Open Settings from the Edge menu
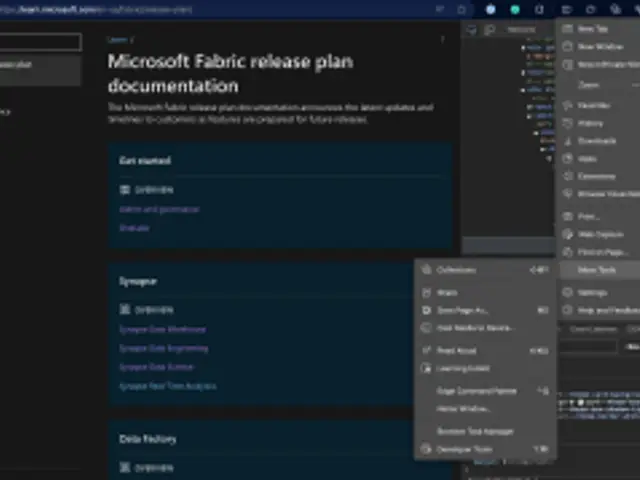 point(600,293)
